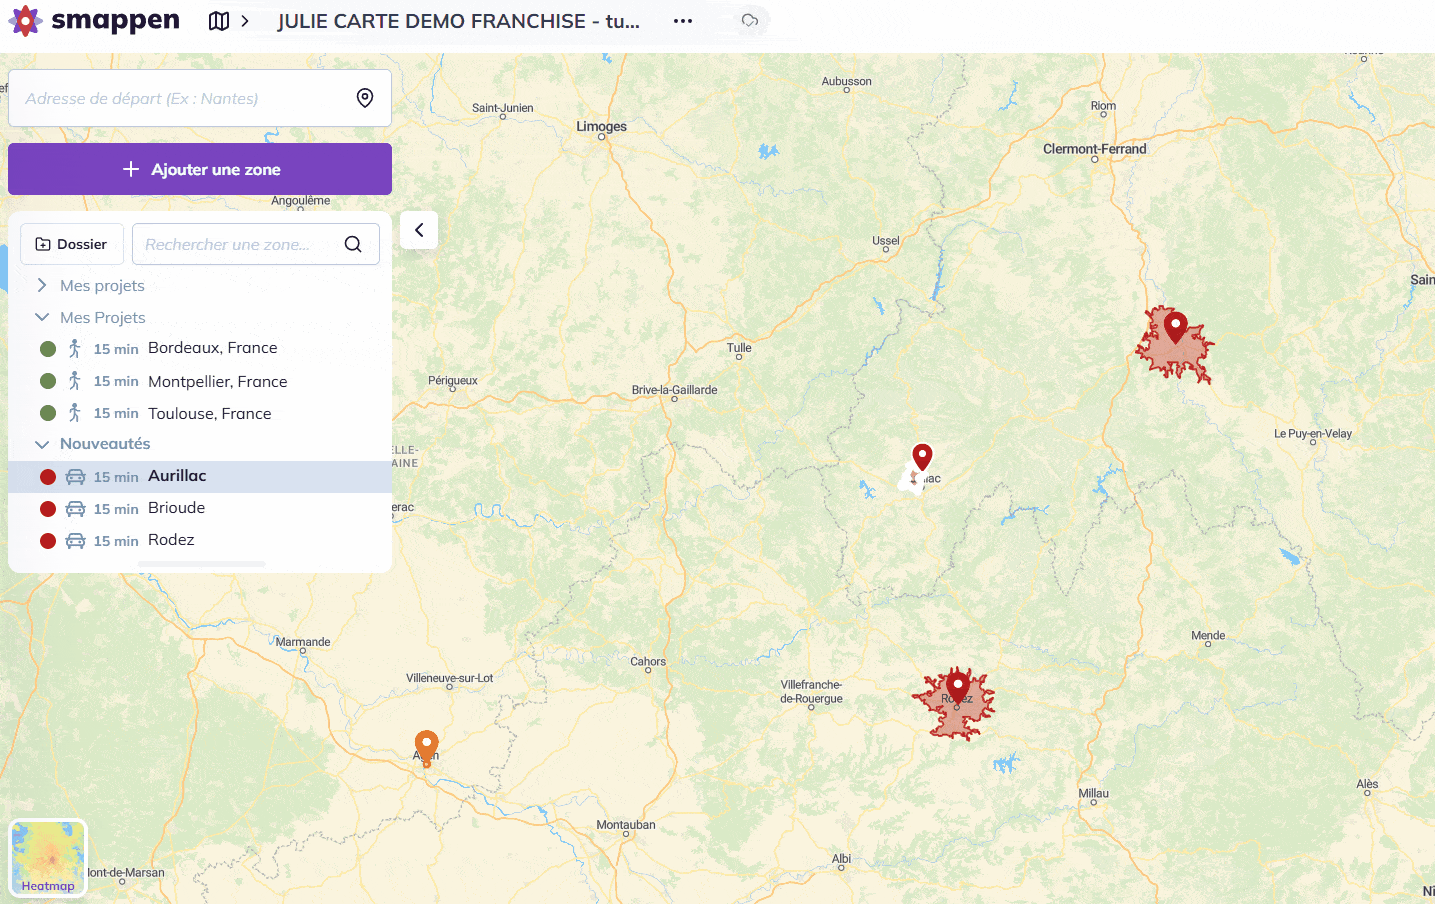The height and width of the screenshot is (904, 1435).
Task: Select Toulouse, France zone
Action: point(209,414)
